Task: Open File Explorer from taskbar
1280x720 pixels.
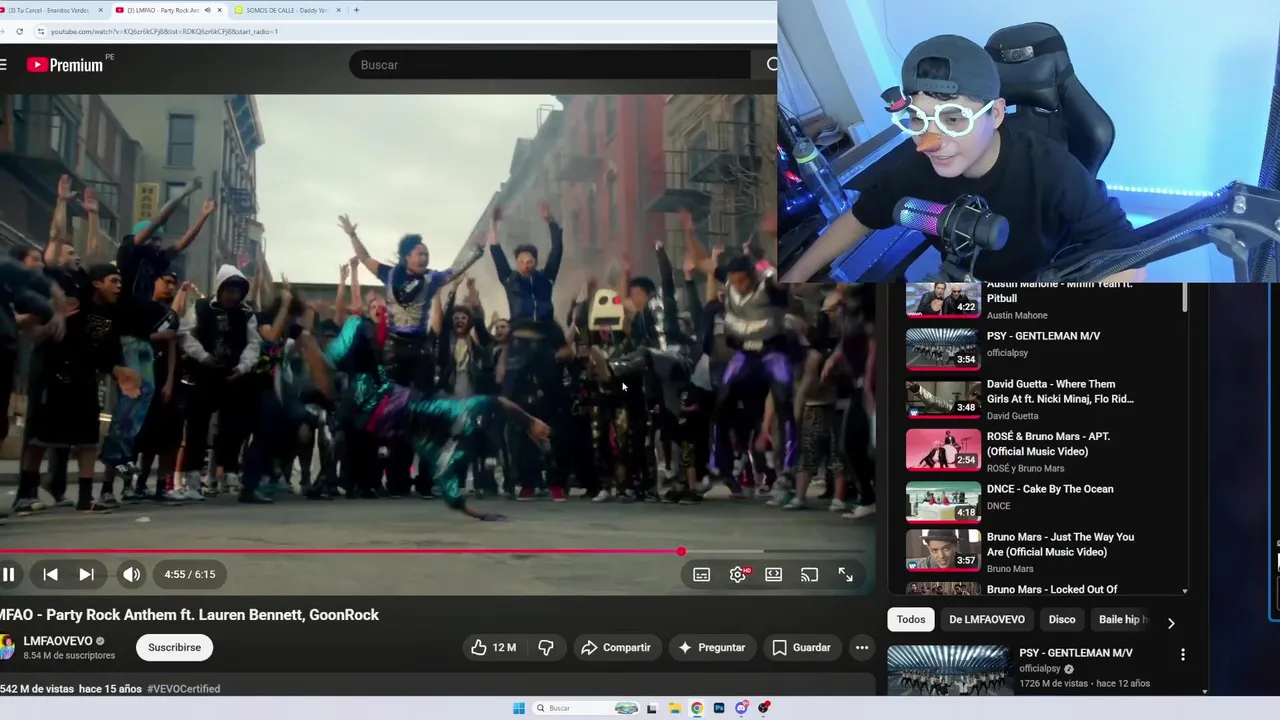Action: [x=675, y=708]
